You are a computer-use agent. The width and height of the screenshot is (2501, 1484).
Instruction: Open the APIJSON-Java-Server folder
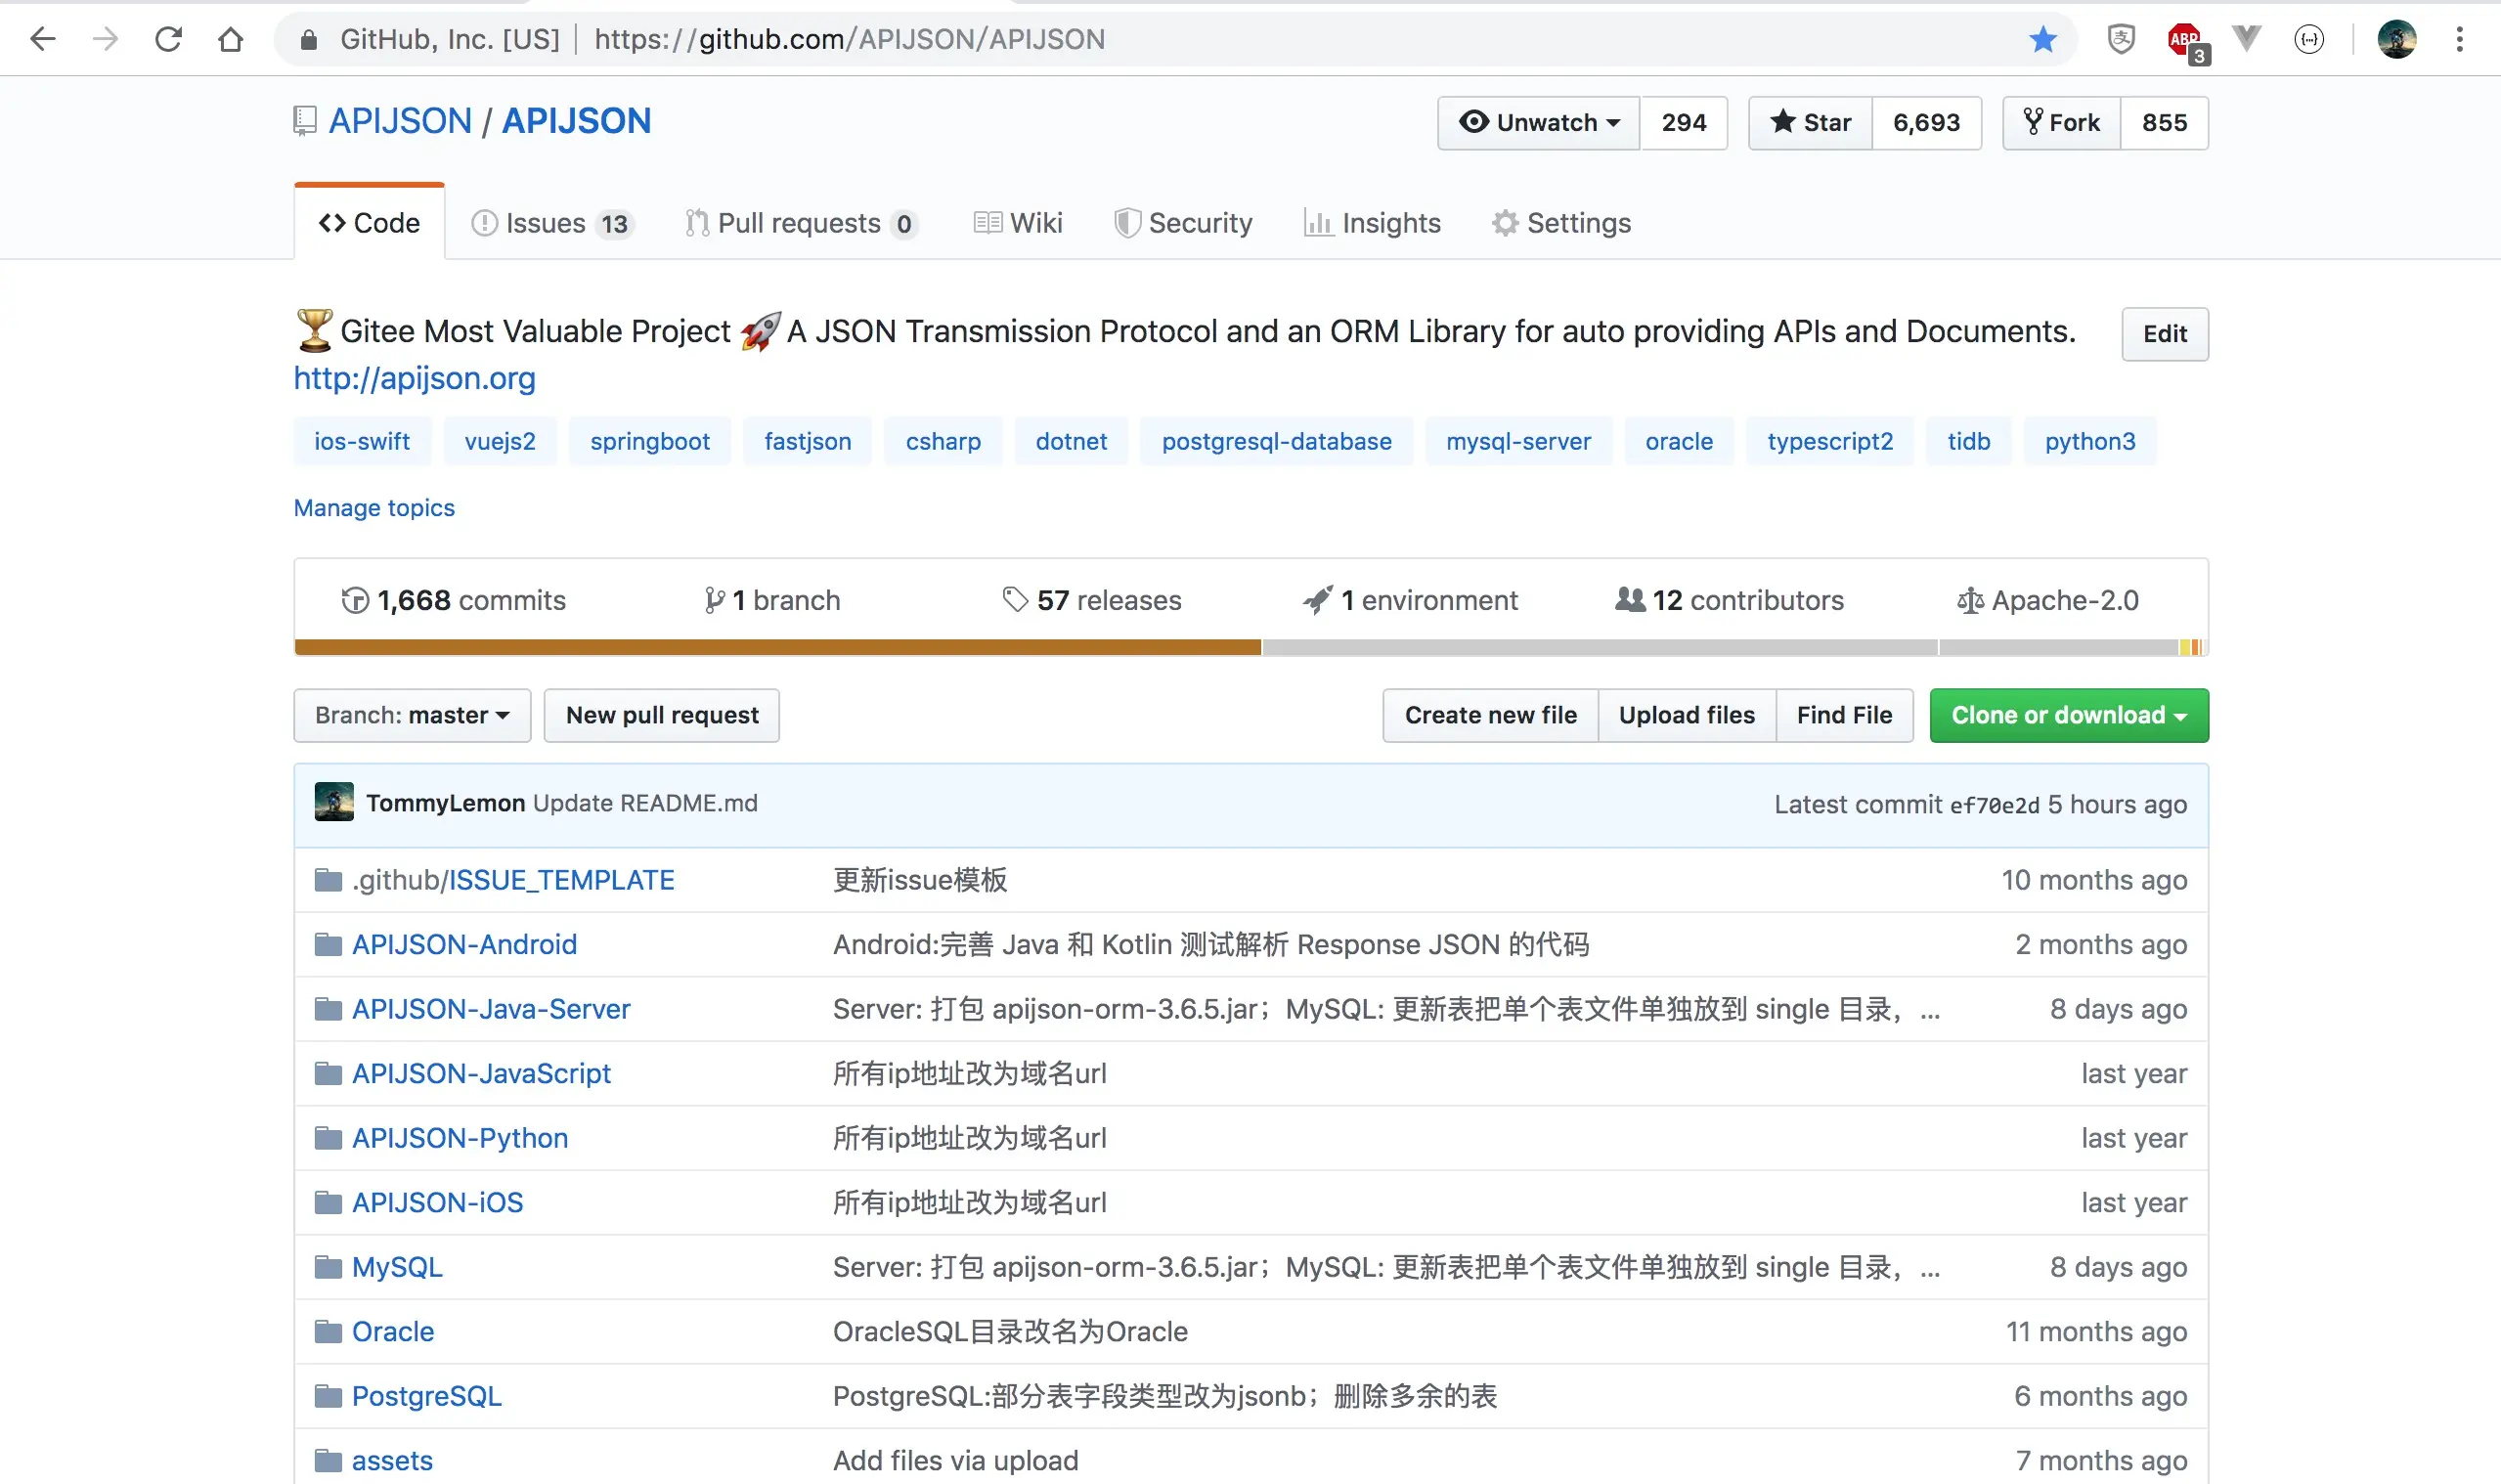click(x=490, y=1009)
